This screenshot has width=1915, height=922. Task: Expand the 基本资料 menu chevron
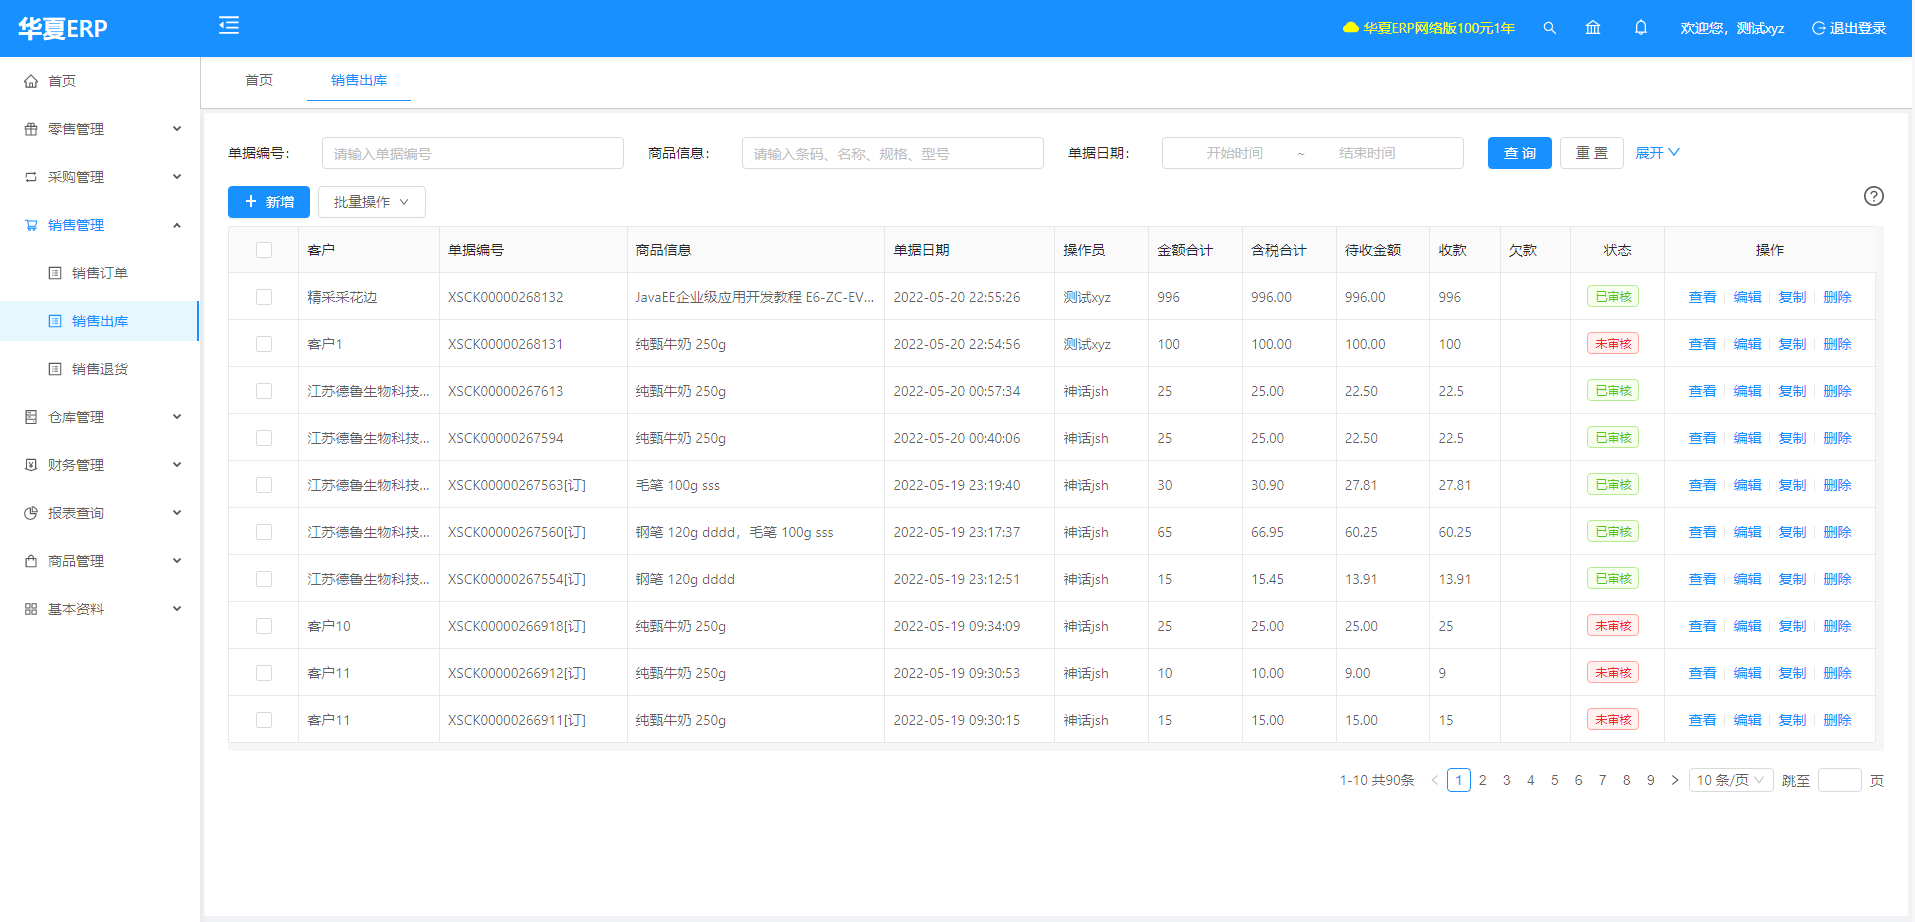coord(177,609)
